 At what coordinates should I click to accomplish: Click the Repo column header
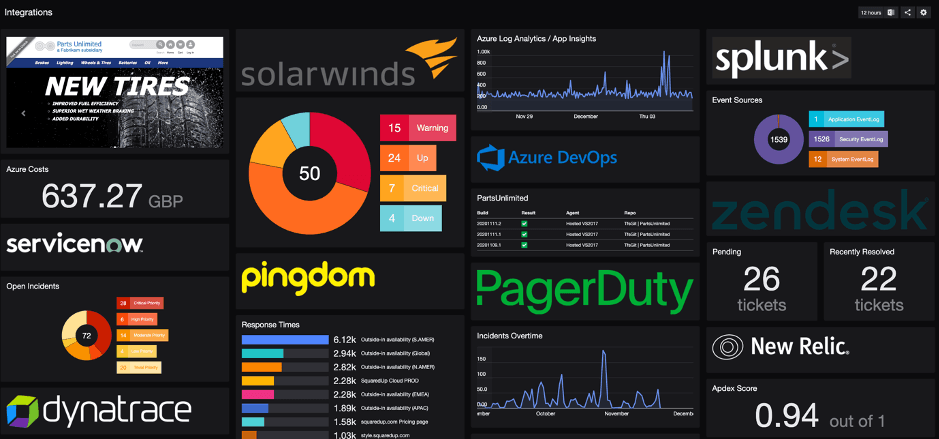pyautogui.click(x=629, y=213)
